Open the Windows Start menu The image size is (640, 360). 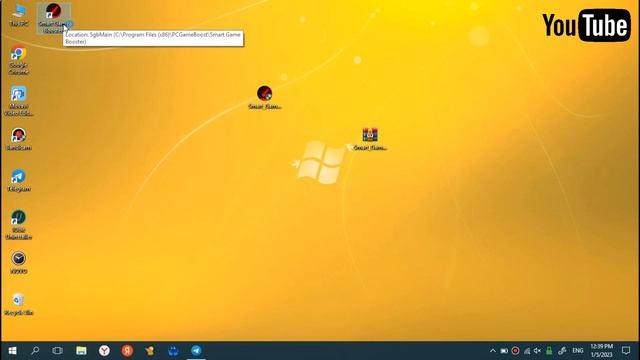tap(12, 351)
